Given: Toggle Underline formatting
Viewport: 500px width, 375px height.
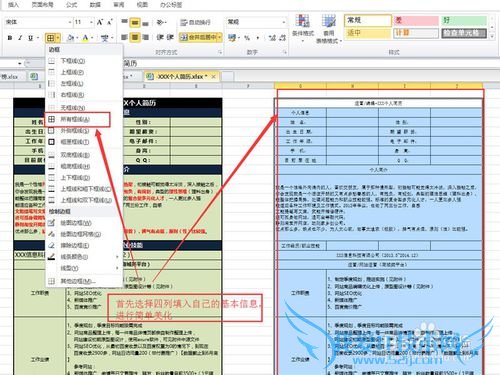Looking at the screenshot, I should (x=30, y=38).
